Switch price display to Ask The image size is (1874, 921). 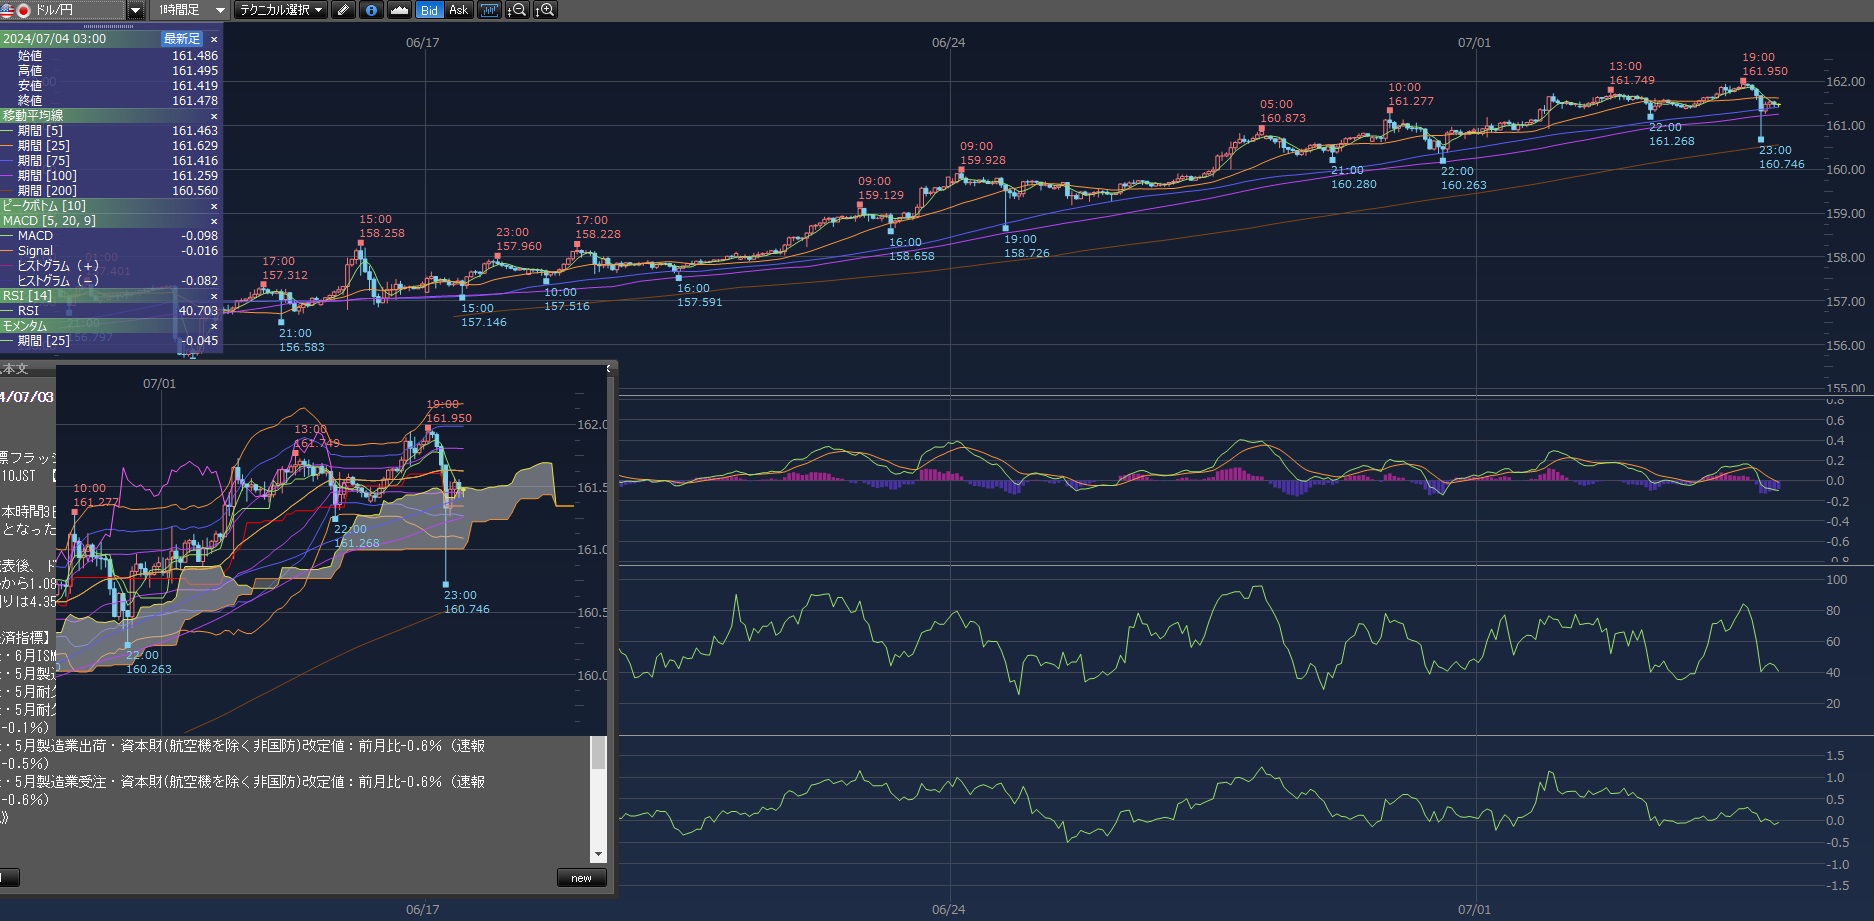(458, 10)
